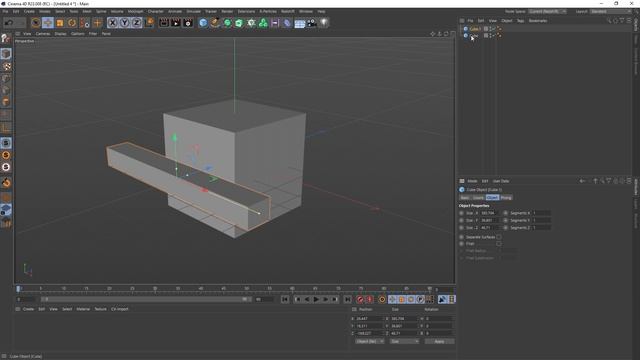Open Material Manager Create menu
The image size is (640, 360).
click(28, 309)
